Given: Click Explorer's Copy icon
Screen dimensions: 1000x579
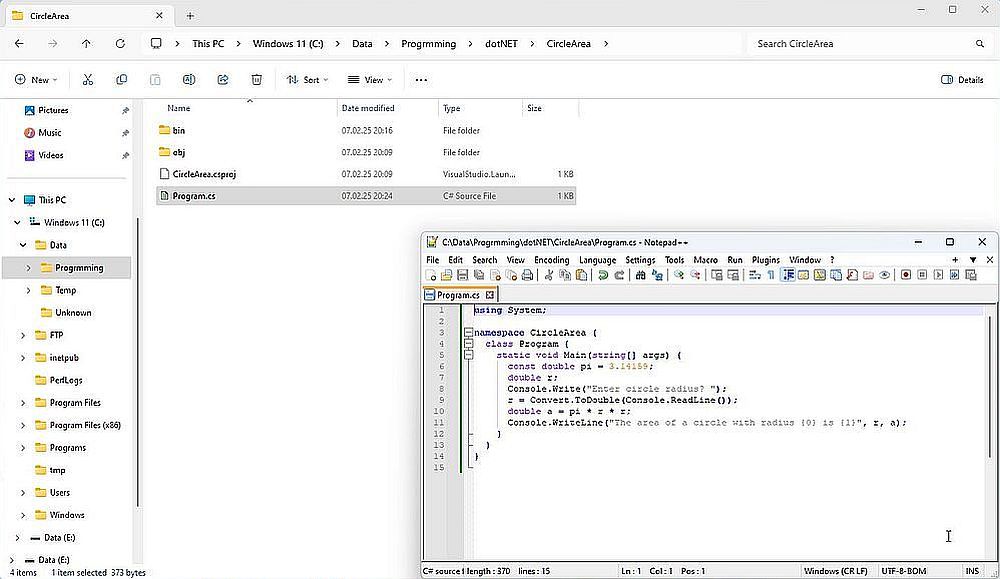Looking at the screenshot, I should coord(121,80).
